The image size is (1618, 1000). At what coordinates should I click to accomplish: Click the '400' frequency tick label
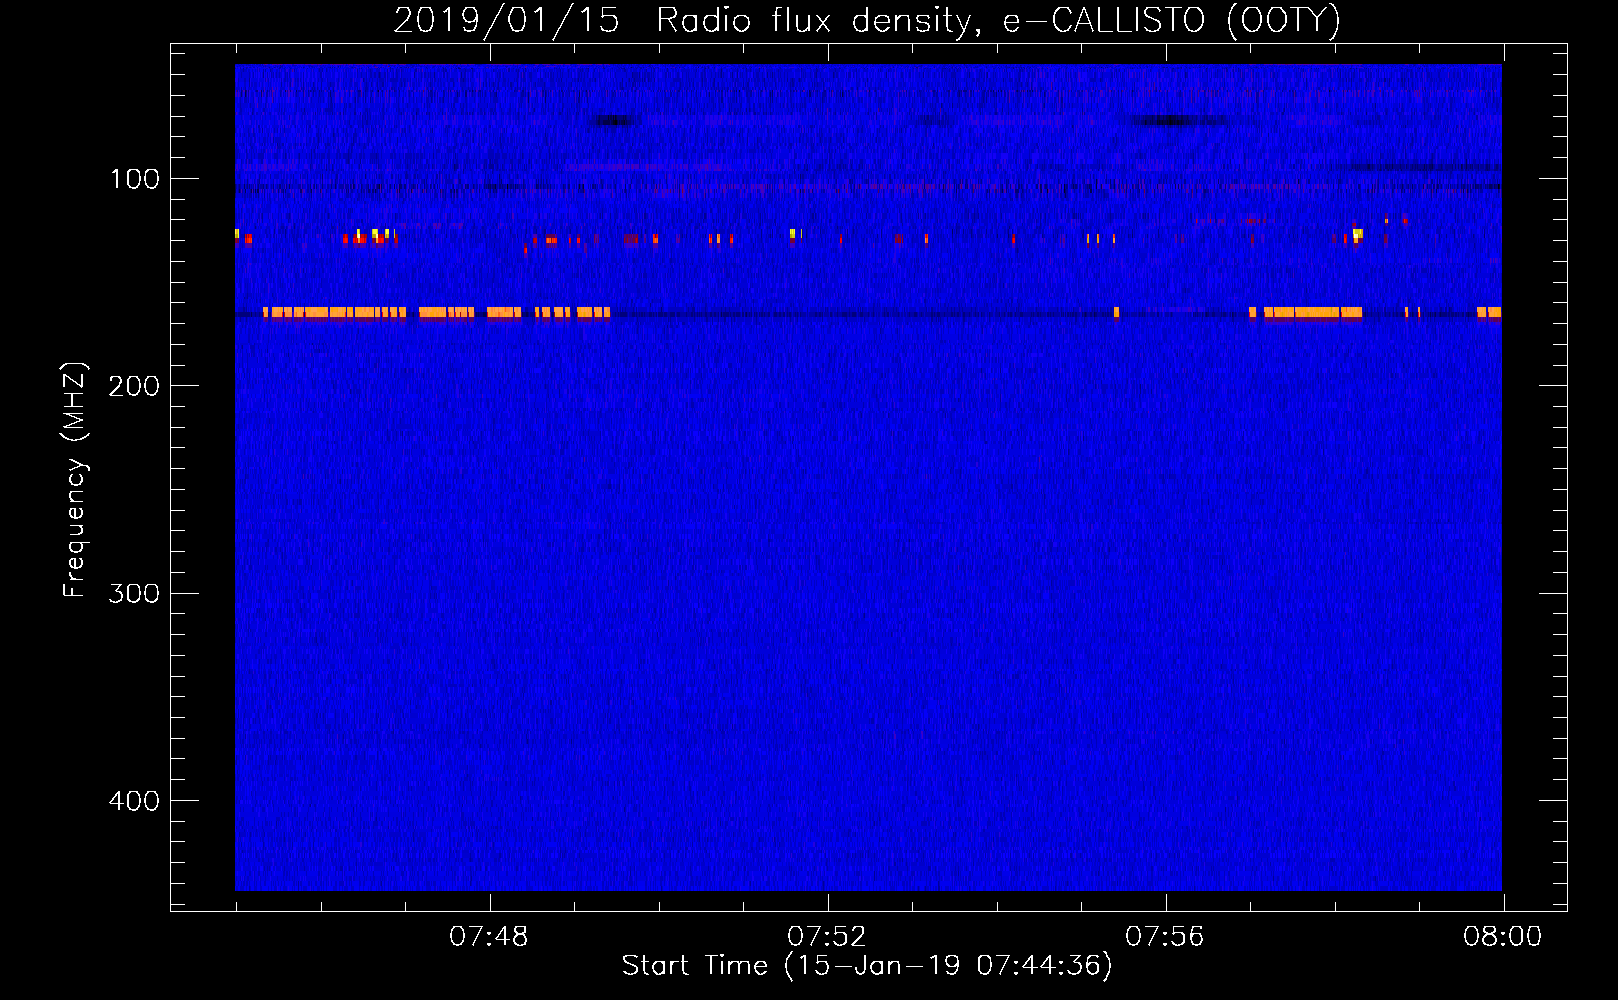click(134, 801)
